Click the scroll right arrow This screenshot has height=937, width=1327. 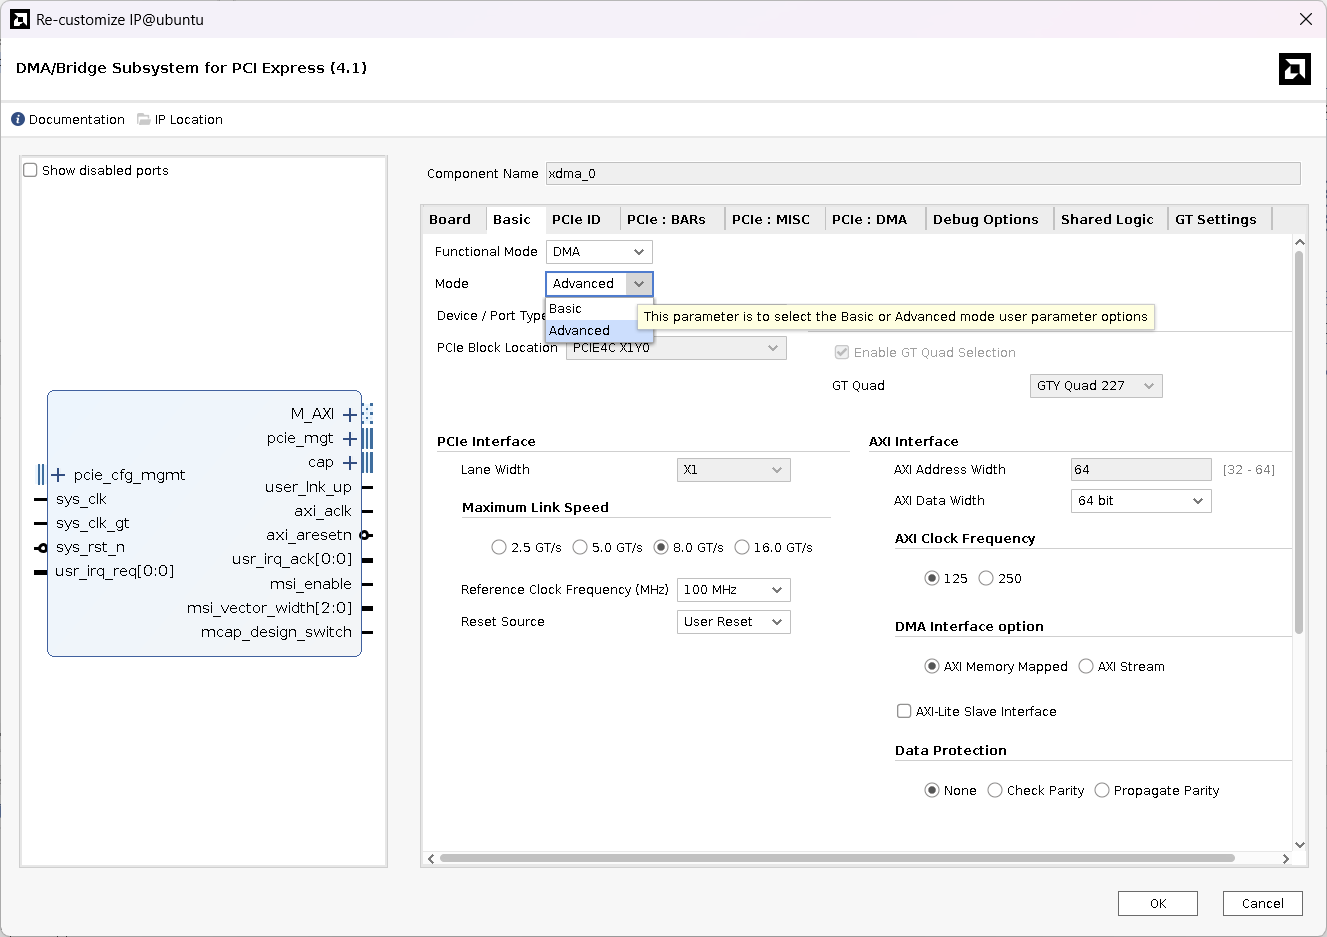tap(1286, 858)
